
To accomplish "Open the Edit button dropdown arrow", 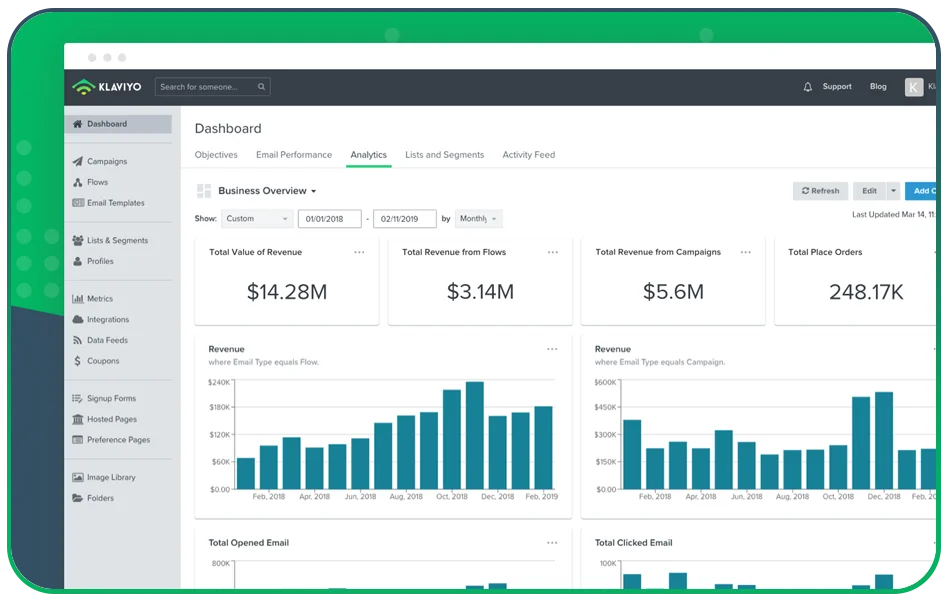I will click(893, 191).
